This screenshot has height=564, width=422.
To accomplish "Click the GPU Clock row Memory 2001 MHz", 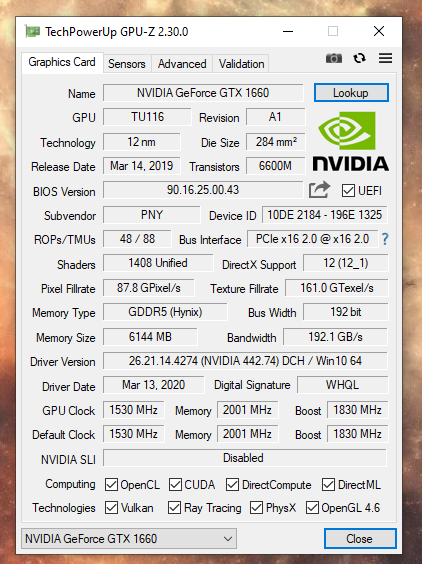I will pos(248,410).
